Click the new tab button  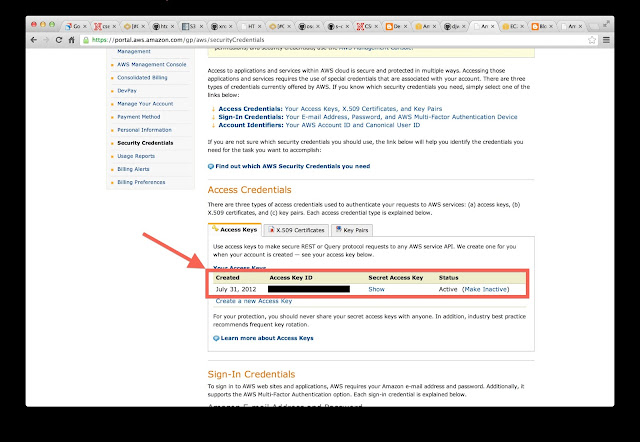(x=594, y=27)
